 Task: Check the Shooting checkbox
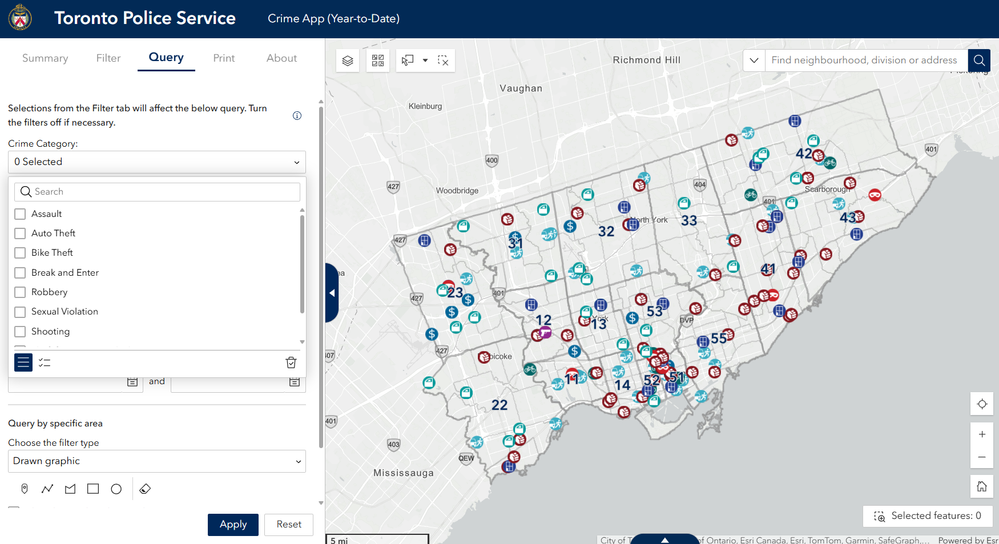[x=20, y=331]
